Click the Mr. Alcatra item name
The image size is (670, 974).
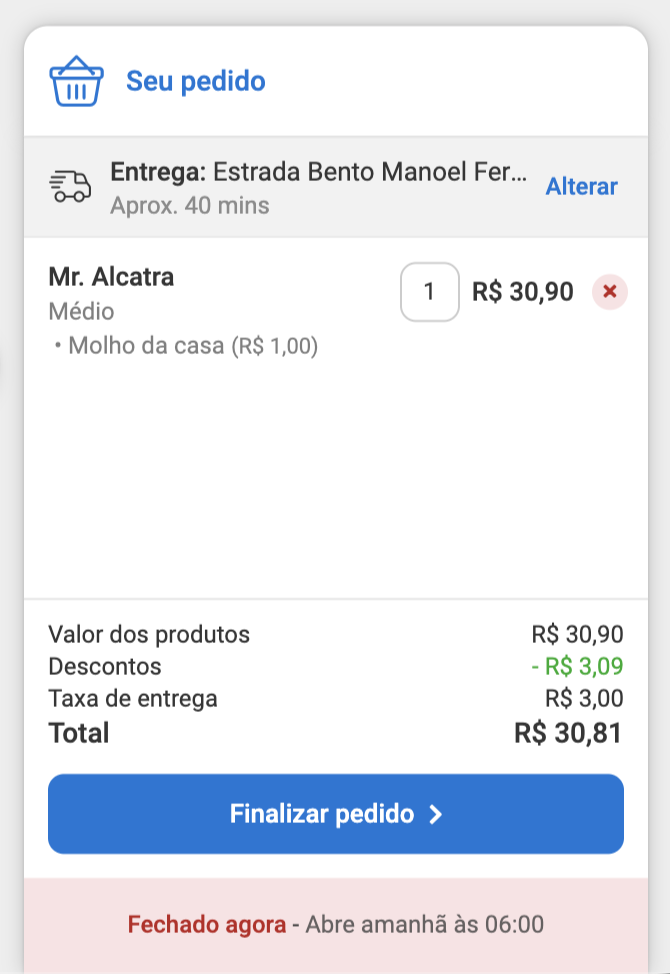tap(111, 276)
